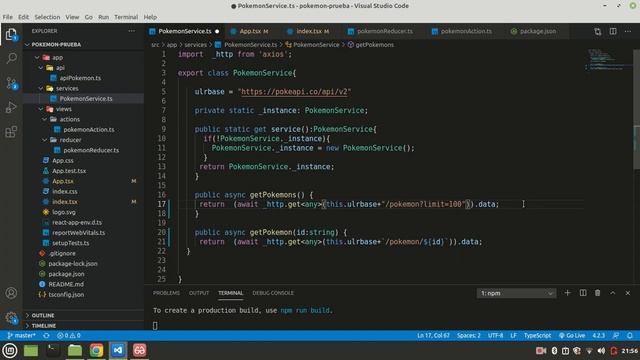Open the pokeapi.co URL link in code
Screen dimensions: 640x360
(x=294, y=92)
